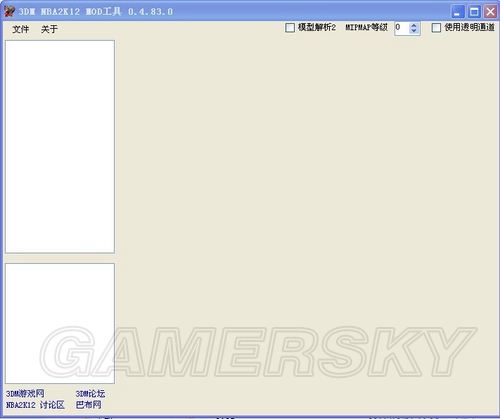Maximize the NBA2K12 MOD tool window
The image size is (500, 419).
pos(474,12)
